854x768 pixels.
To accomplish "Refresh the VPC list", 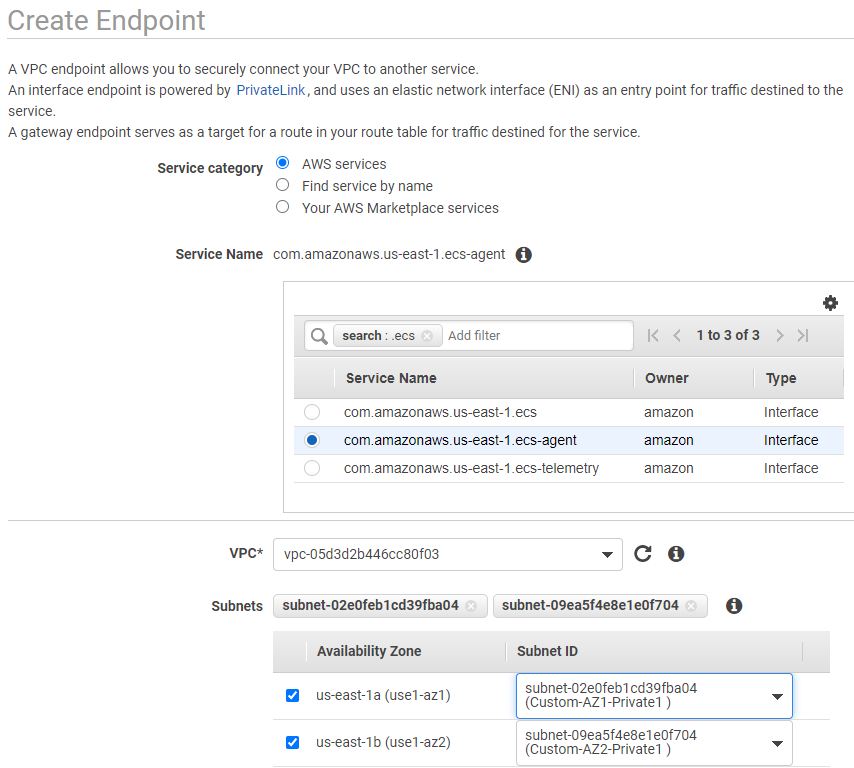I will coord(643,553).
